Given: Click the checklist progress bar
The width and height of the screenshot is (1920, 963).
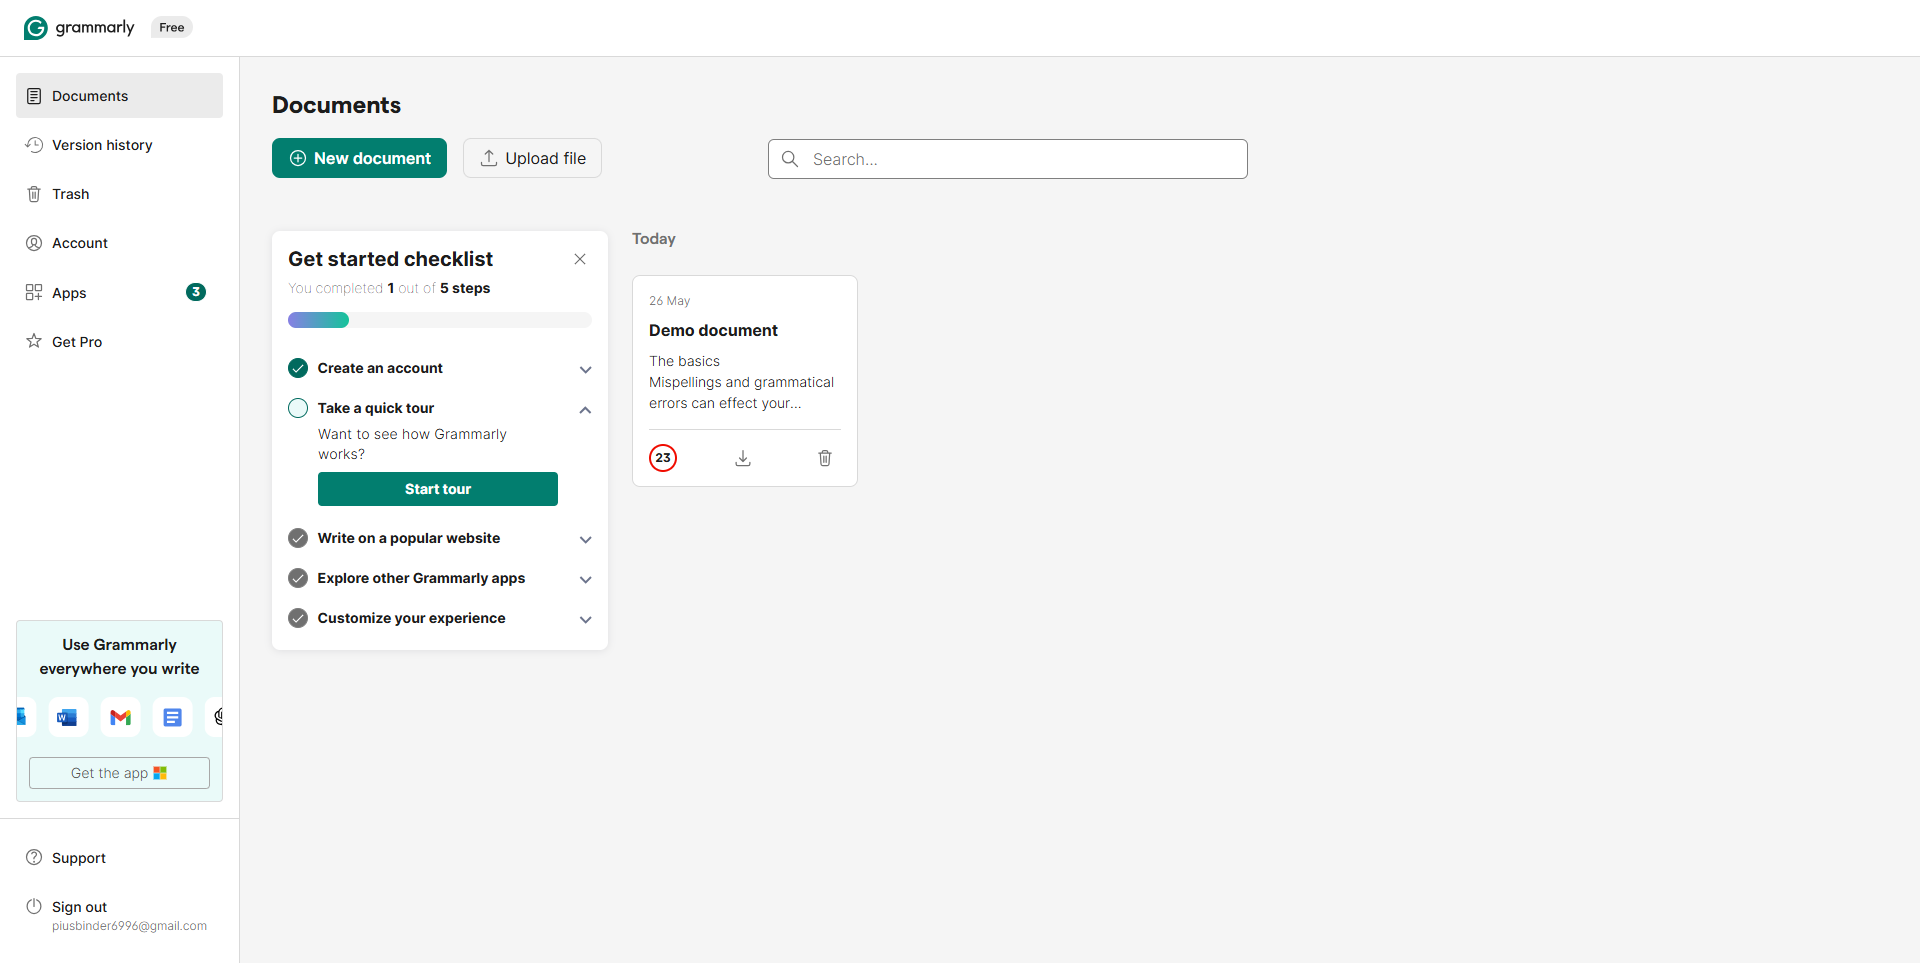Looking at the screenshot, I should point(440,320).
